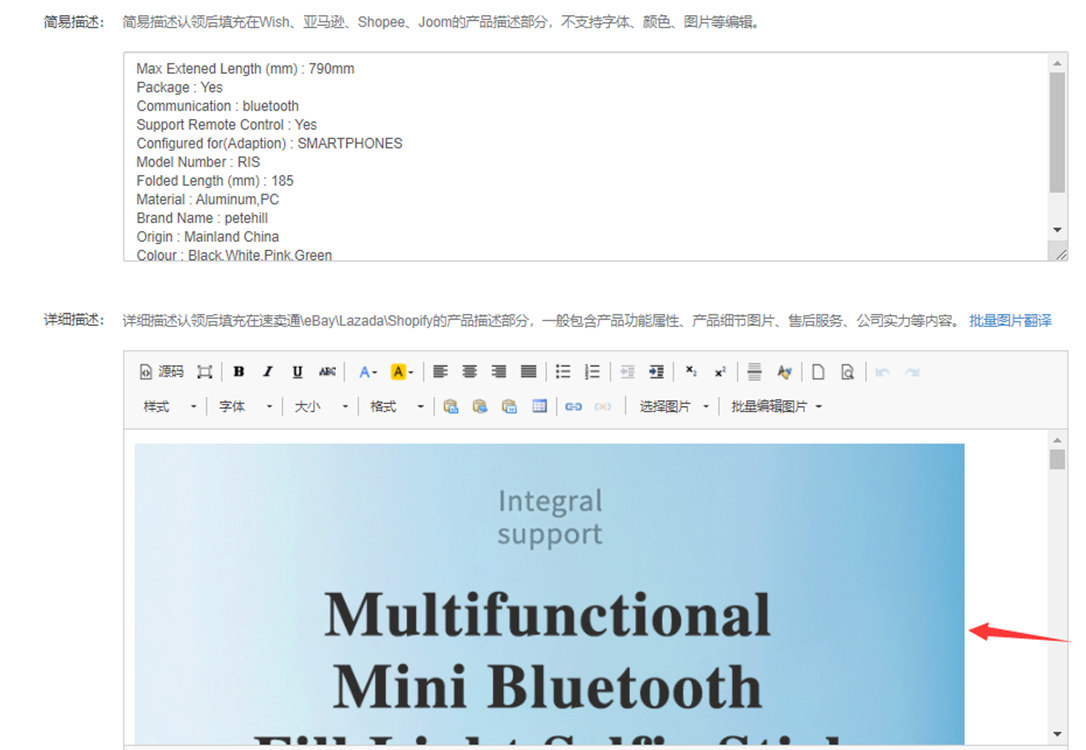This screenshot has height=750, width=1086.
Task: Apply strikethrough with the ABC icon
Action: (x=327, y=372)
